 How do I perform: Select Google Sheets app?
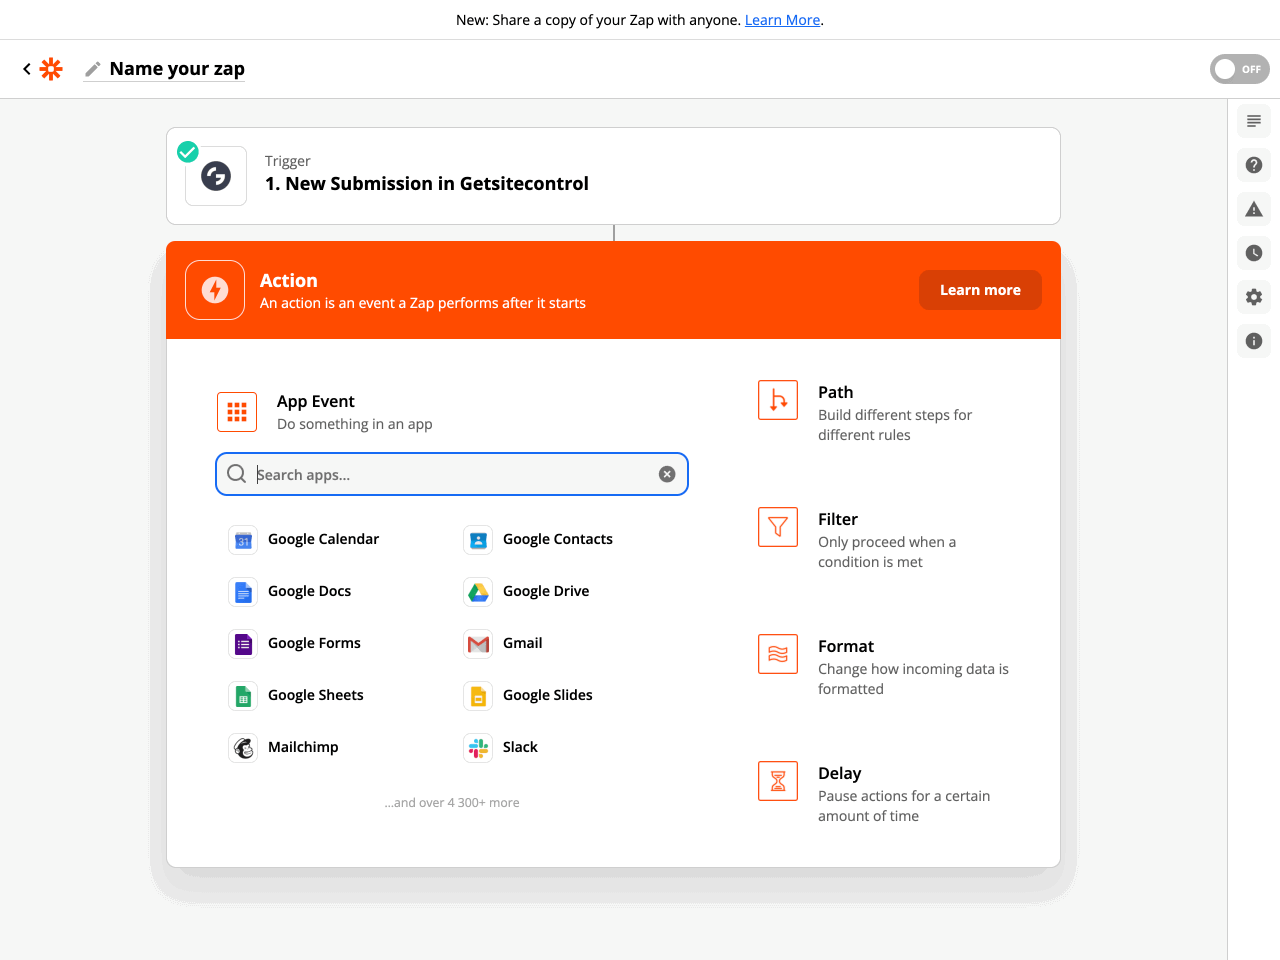[x=315, y=695]
